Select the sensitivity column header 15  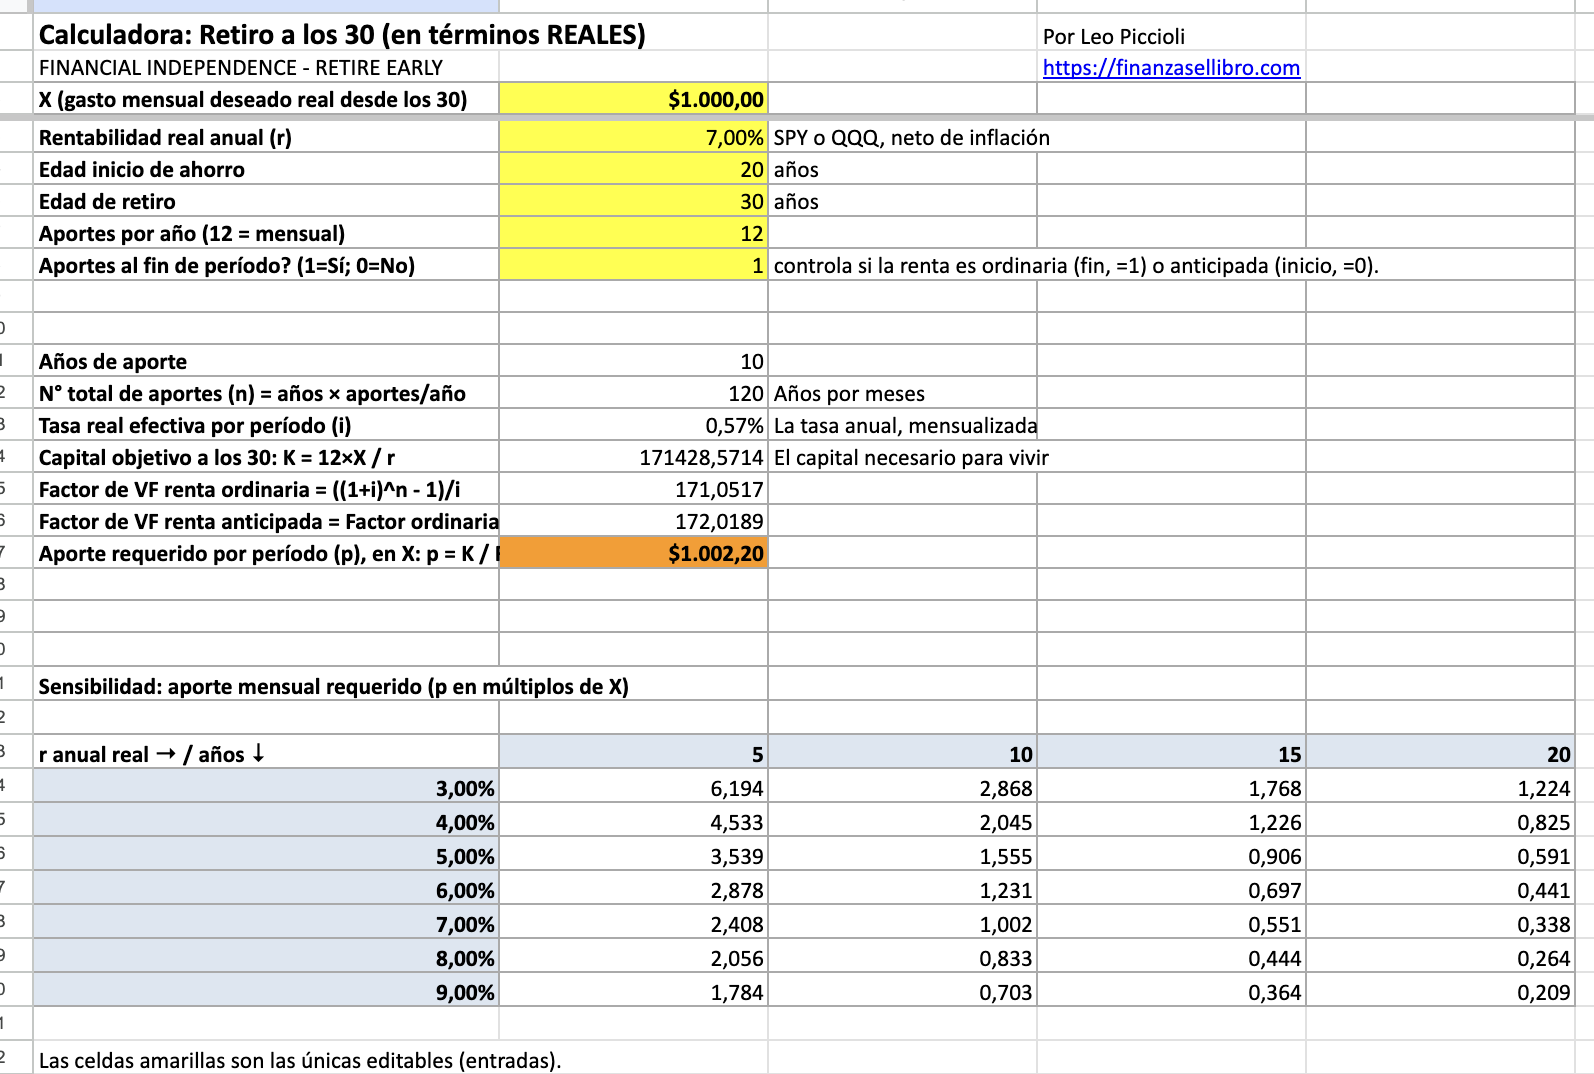pyautogui.click(x=1171, y=752)
